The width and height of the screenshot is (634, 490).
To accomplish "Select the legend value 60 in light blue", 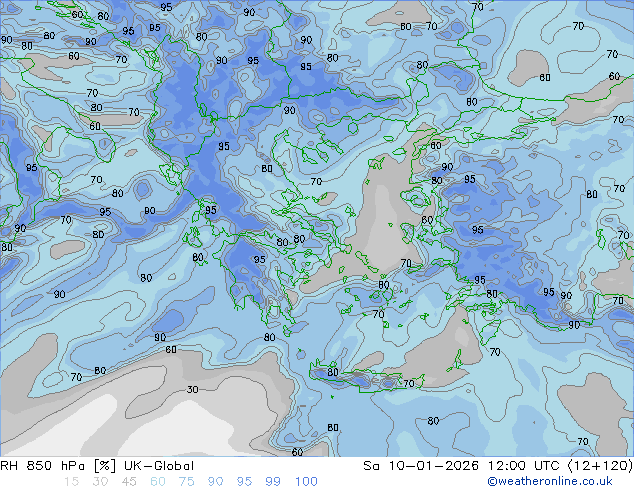I will (158, 482).
